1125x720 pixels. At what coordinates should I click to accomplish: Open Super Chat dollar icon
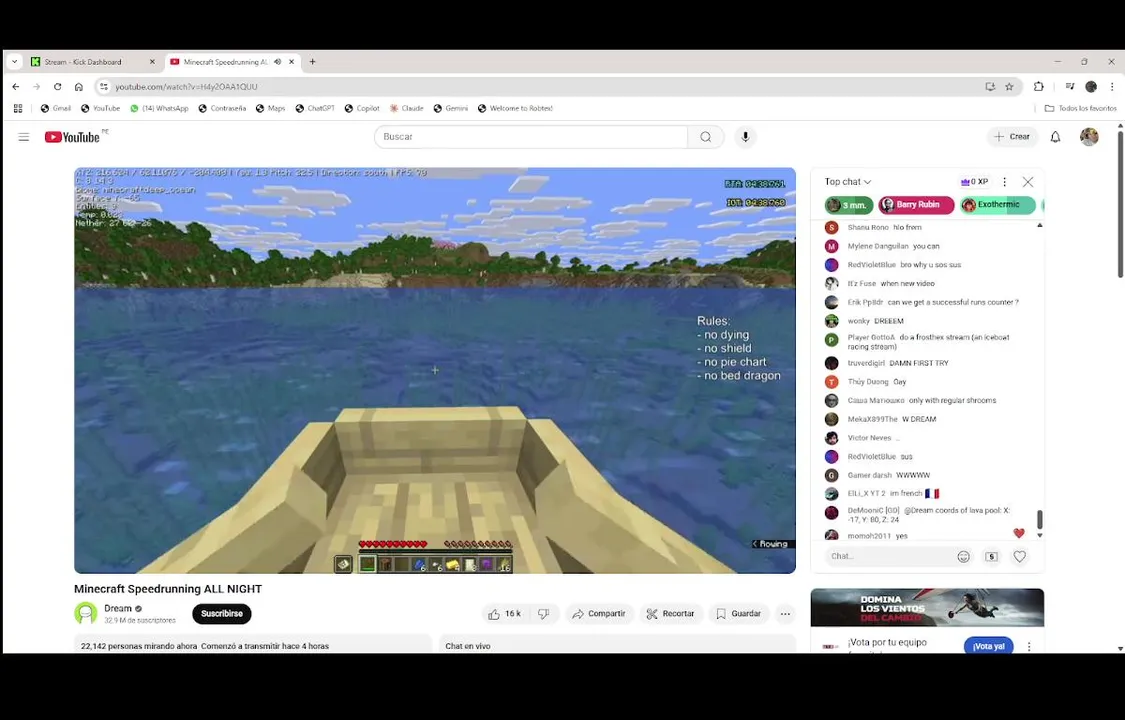(992, 556)
